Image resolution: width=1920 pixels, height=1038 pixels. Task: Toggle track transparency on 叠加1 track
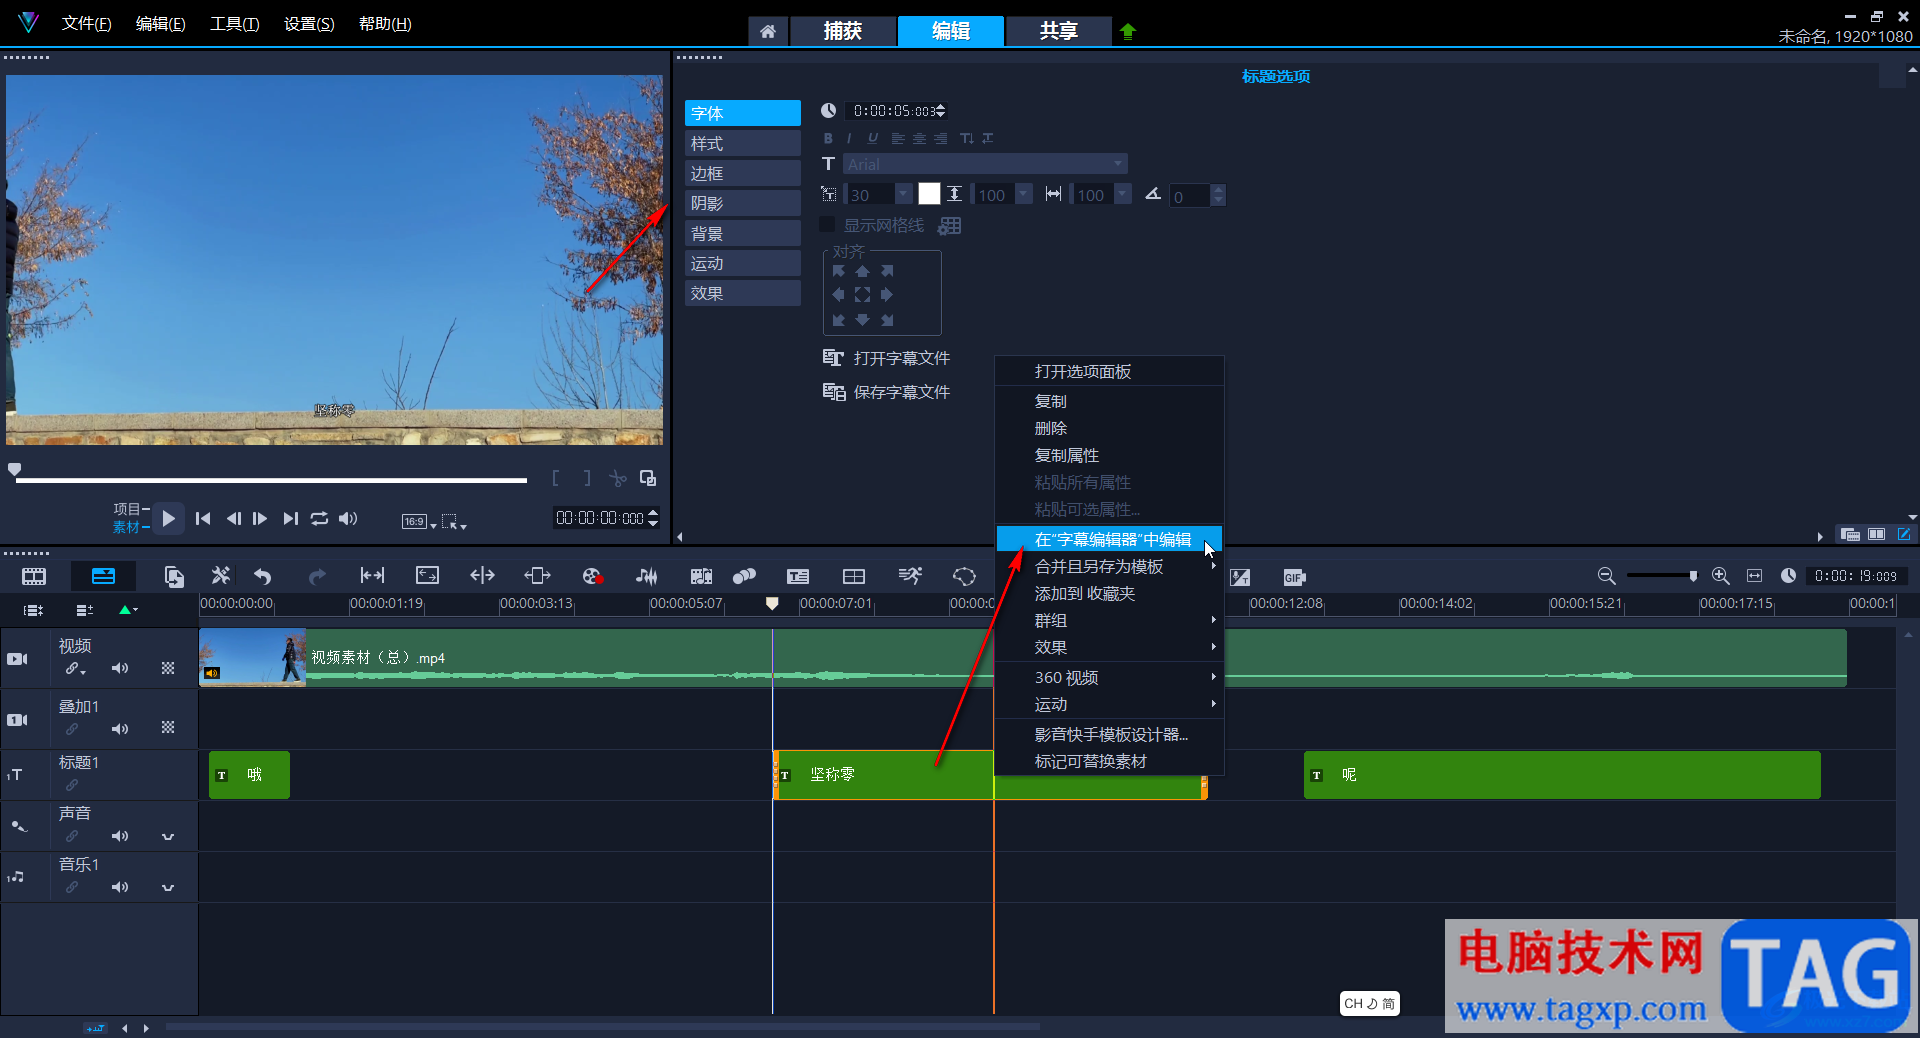coord(168,728)
